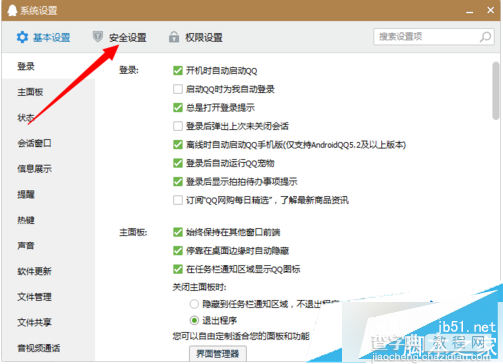503x364 pixels.
Task: Minimize the 系统设置 window
Action: [x=470, y=12]
